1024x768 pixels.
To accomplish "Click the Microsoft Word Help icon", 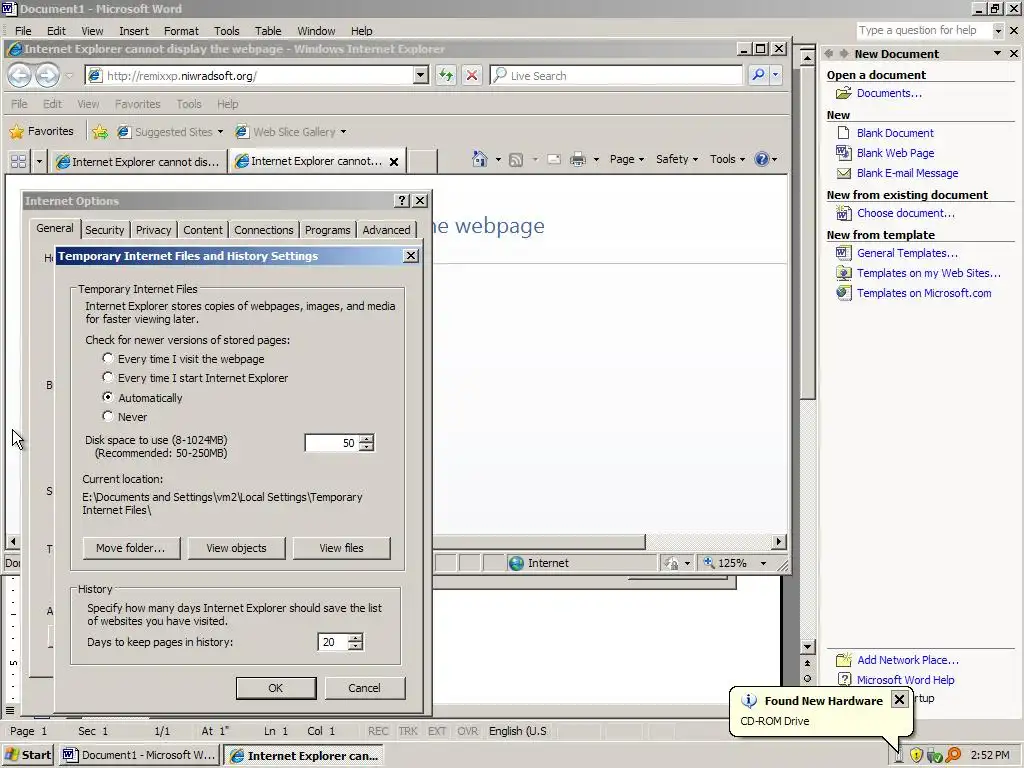I will (x=844, y=680).
